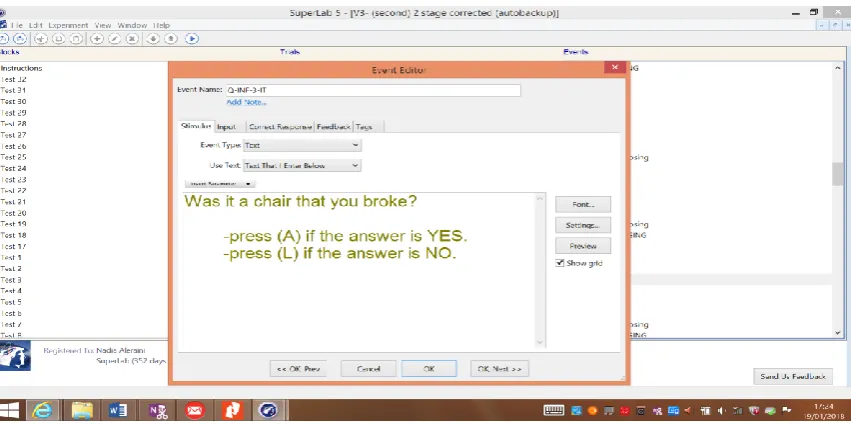Select the Test 24 block
Viewport: 851px width, 424px height.
(x=13, y=168)
